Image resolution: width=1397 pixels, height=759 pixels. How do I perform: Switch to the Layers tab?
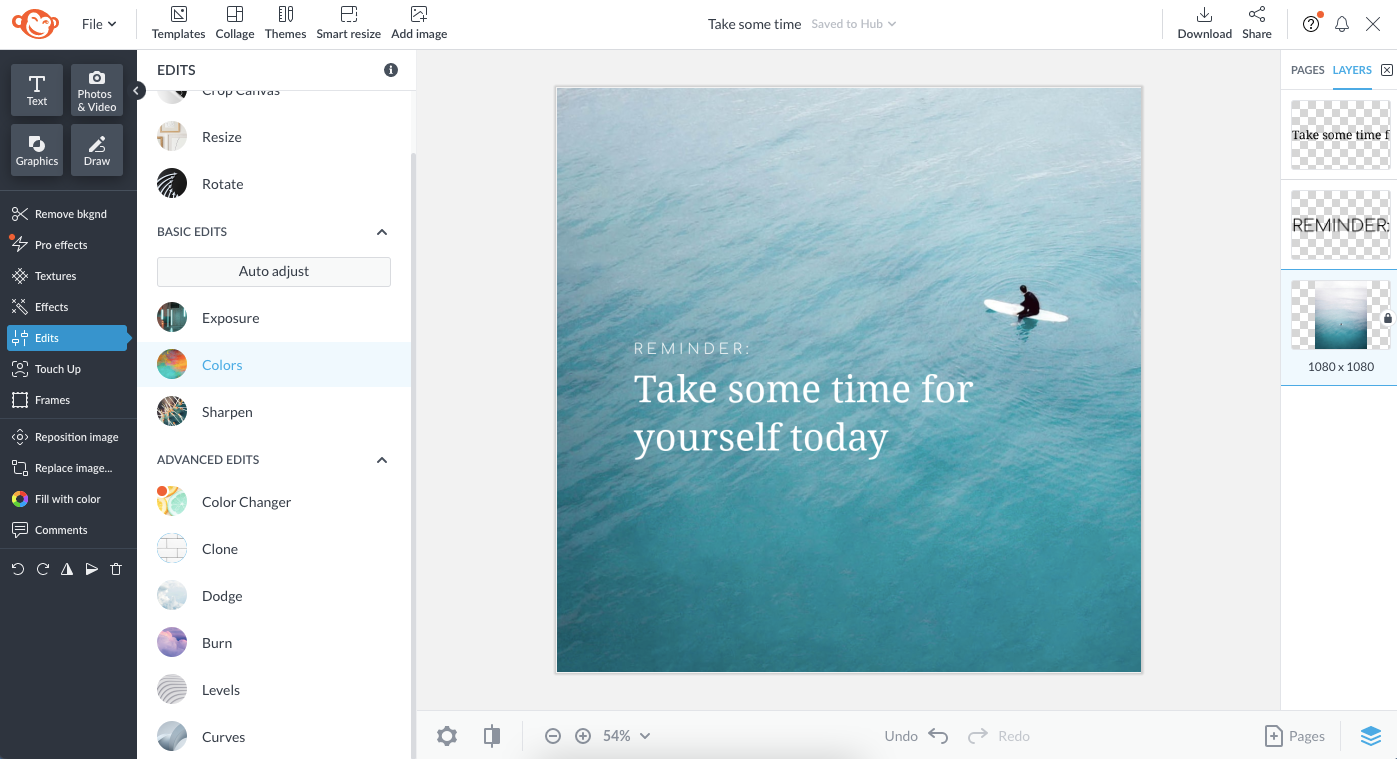[x=1352, y=70]
